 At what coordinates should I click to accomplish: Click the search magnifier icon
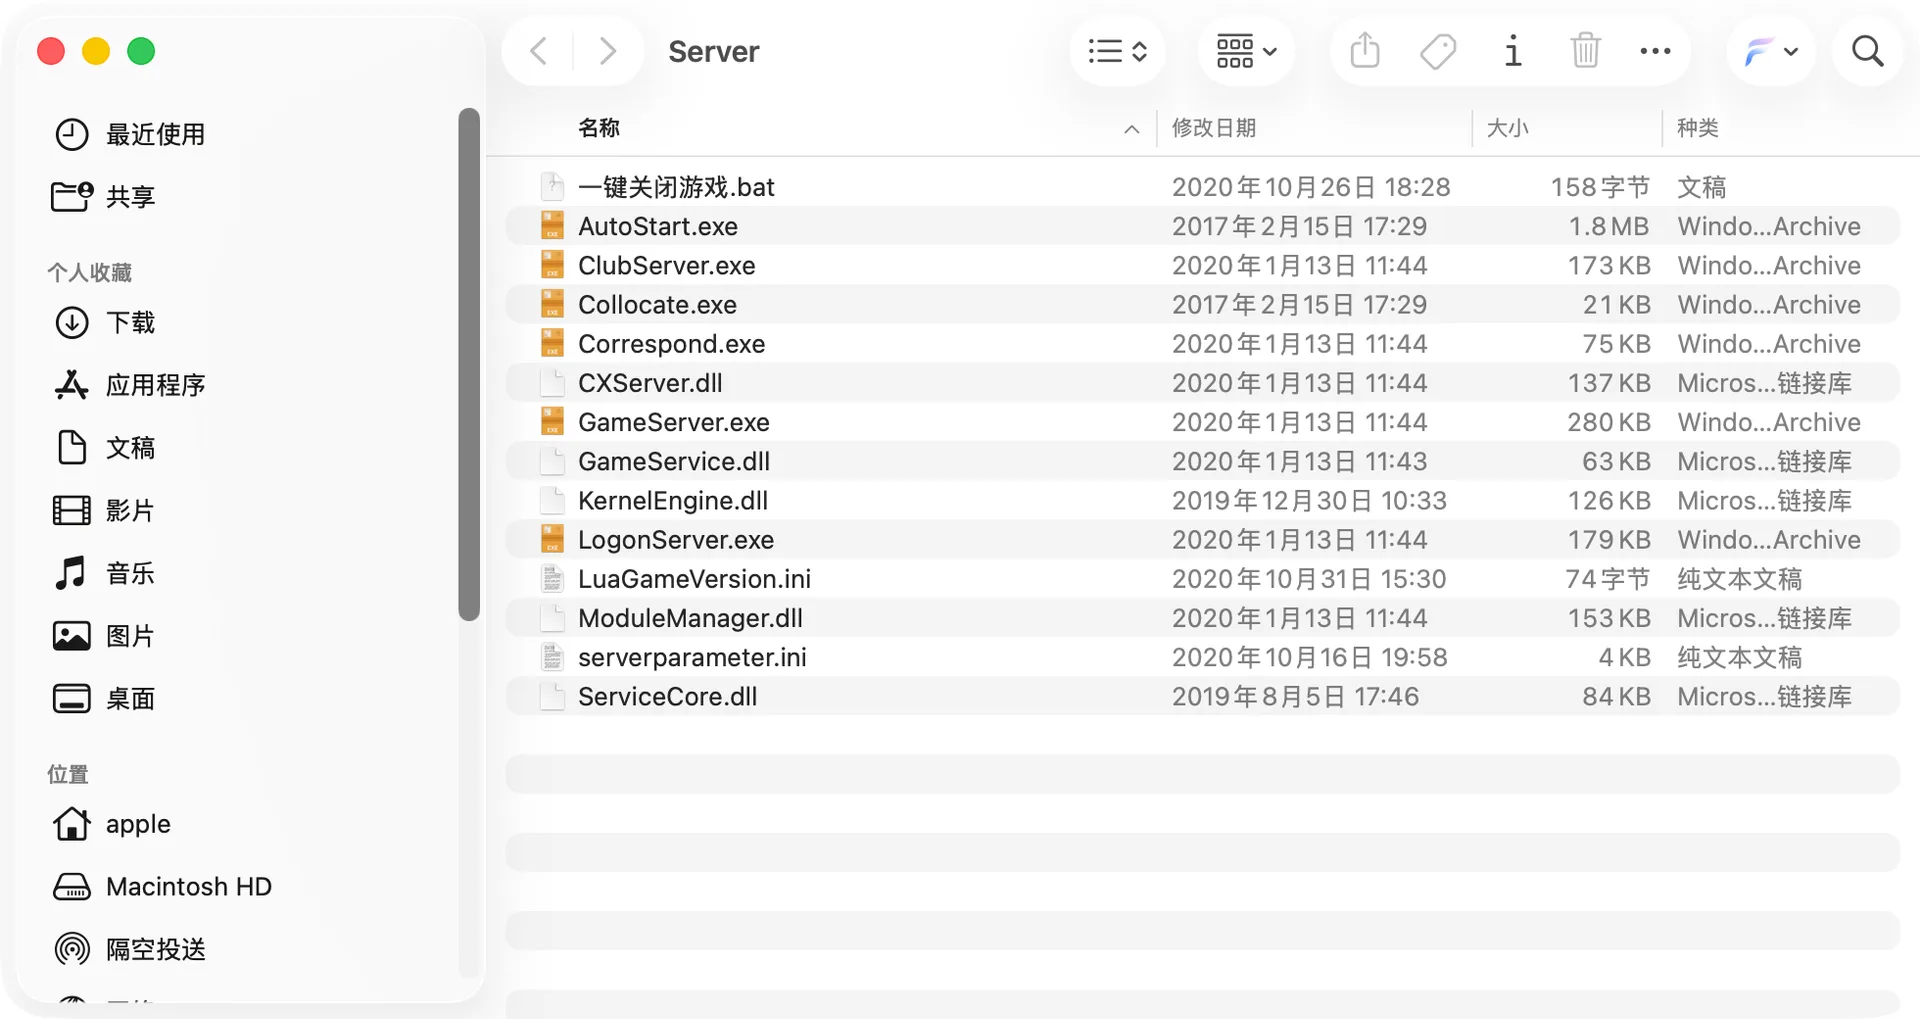click(x=1867, y=51)
